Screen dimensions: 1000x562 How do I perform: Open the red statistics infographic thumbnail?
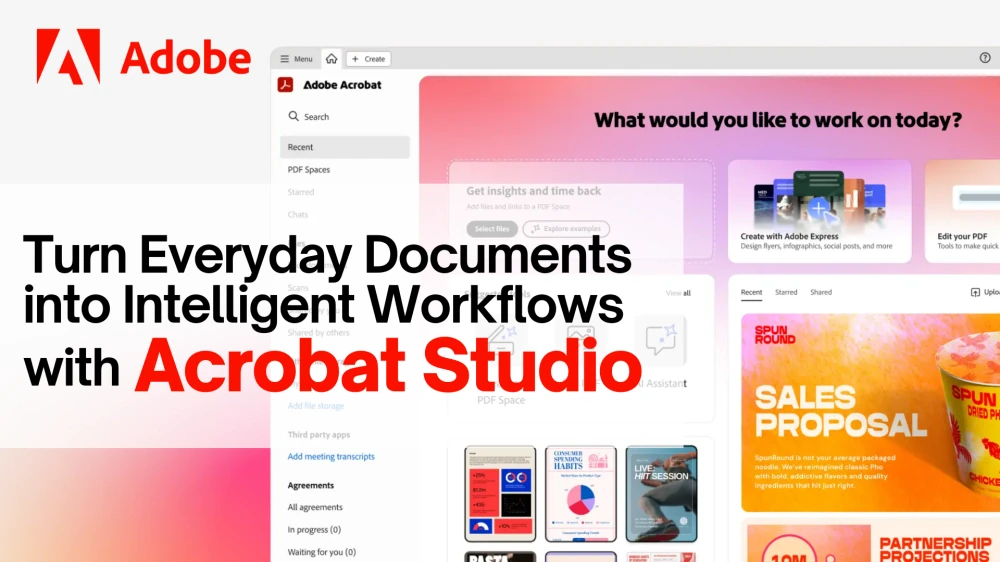pos(500,494)
